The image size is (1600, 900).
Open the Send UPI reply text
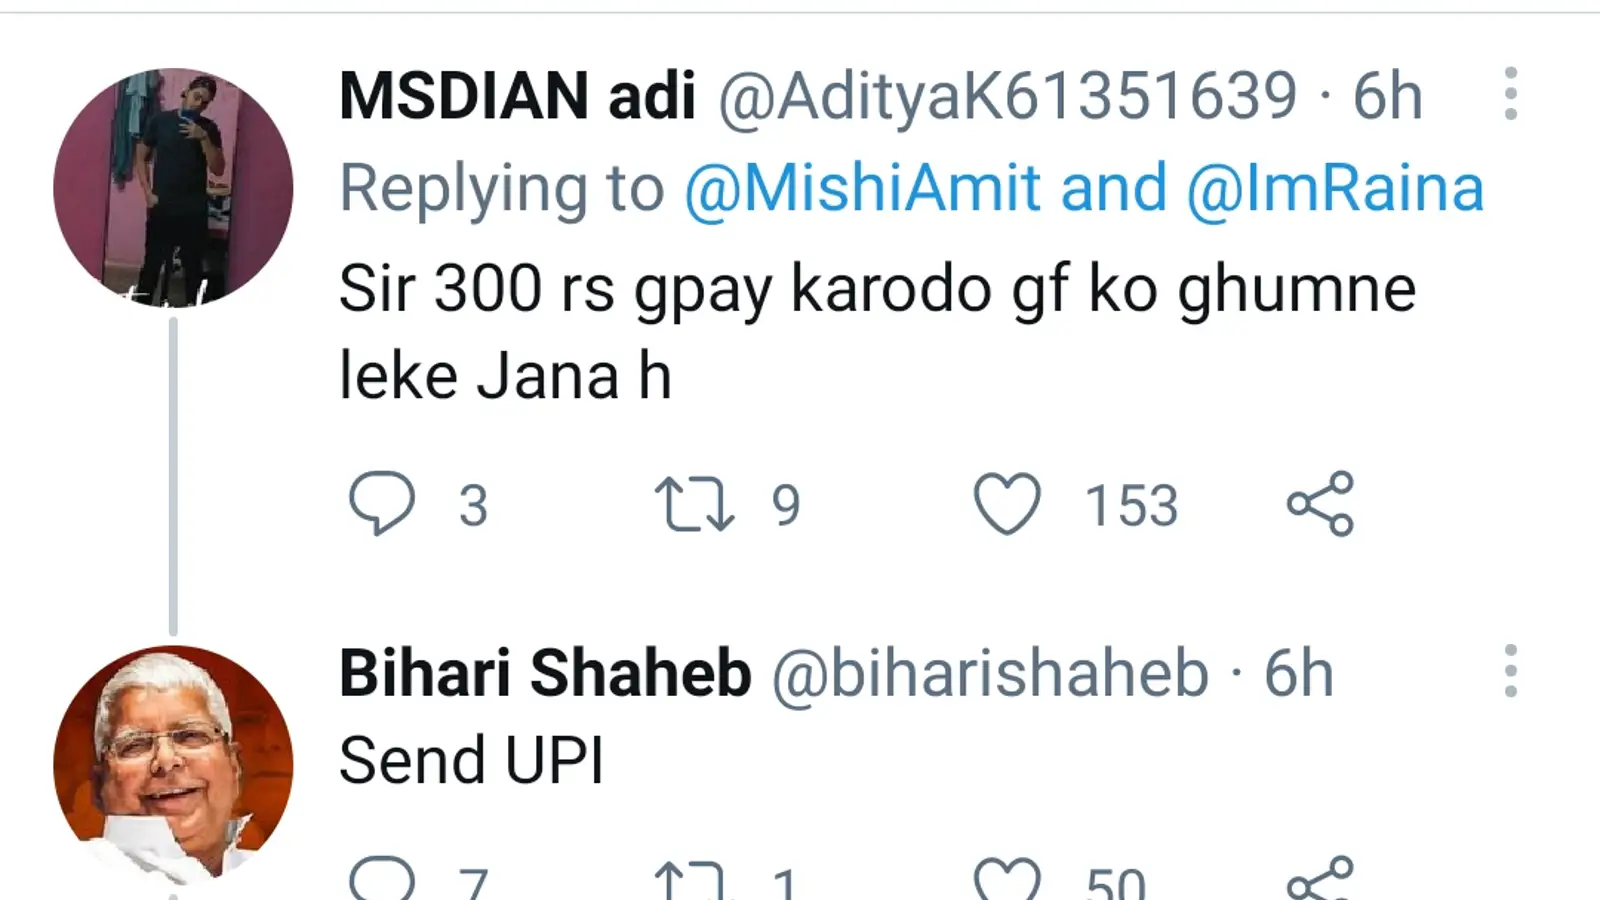pos(472,761)
